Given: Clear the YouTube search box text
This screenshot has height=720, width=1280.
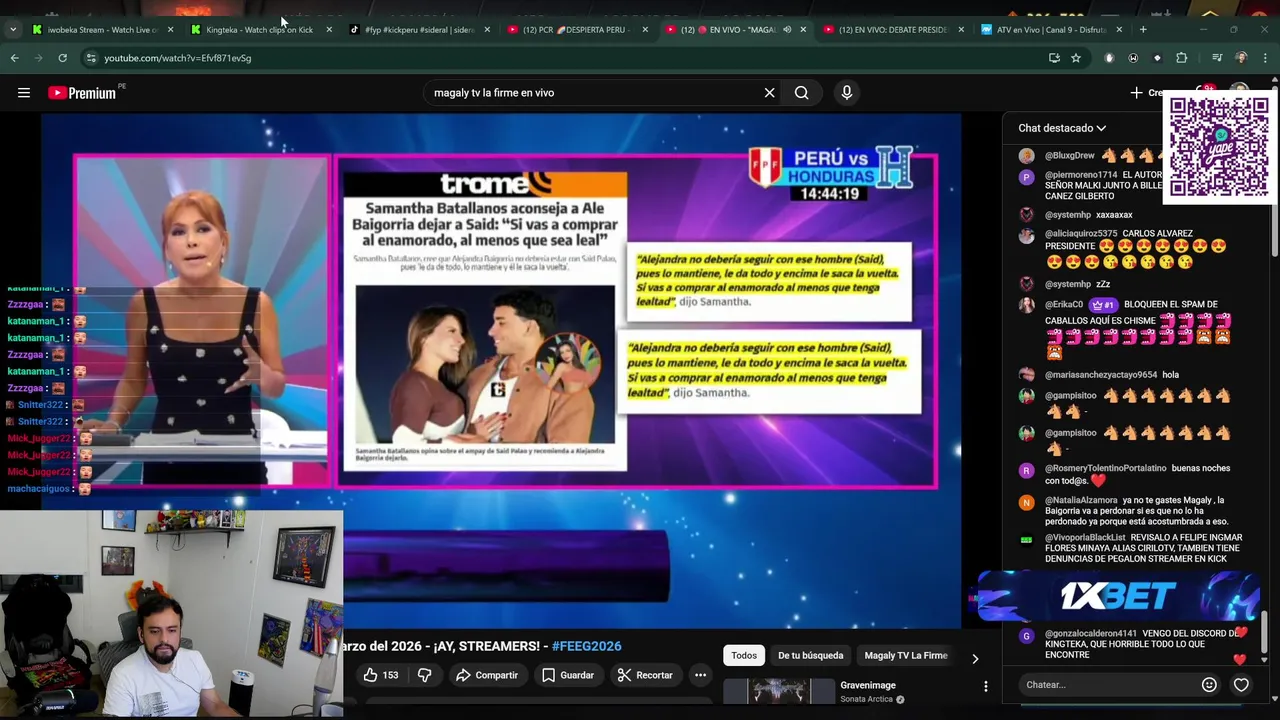Looking at the screenshot, I should tap(769, 93).
